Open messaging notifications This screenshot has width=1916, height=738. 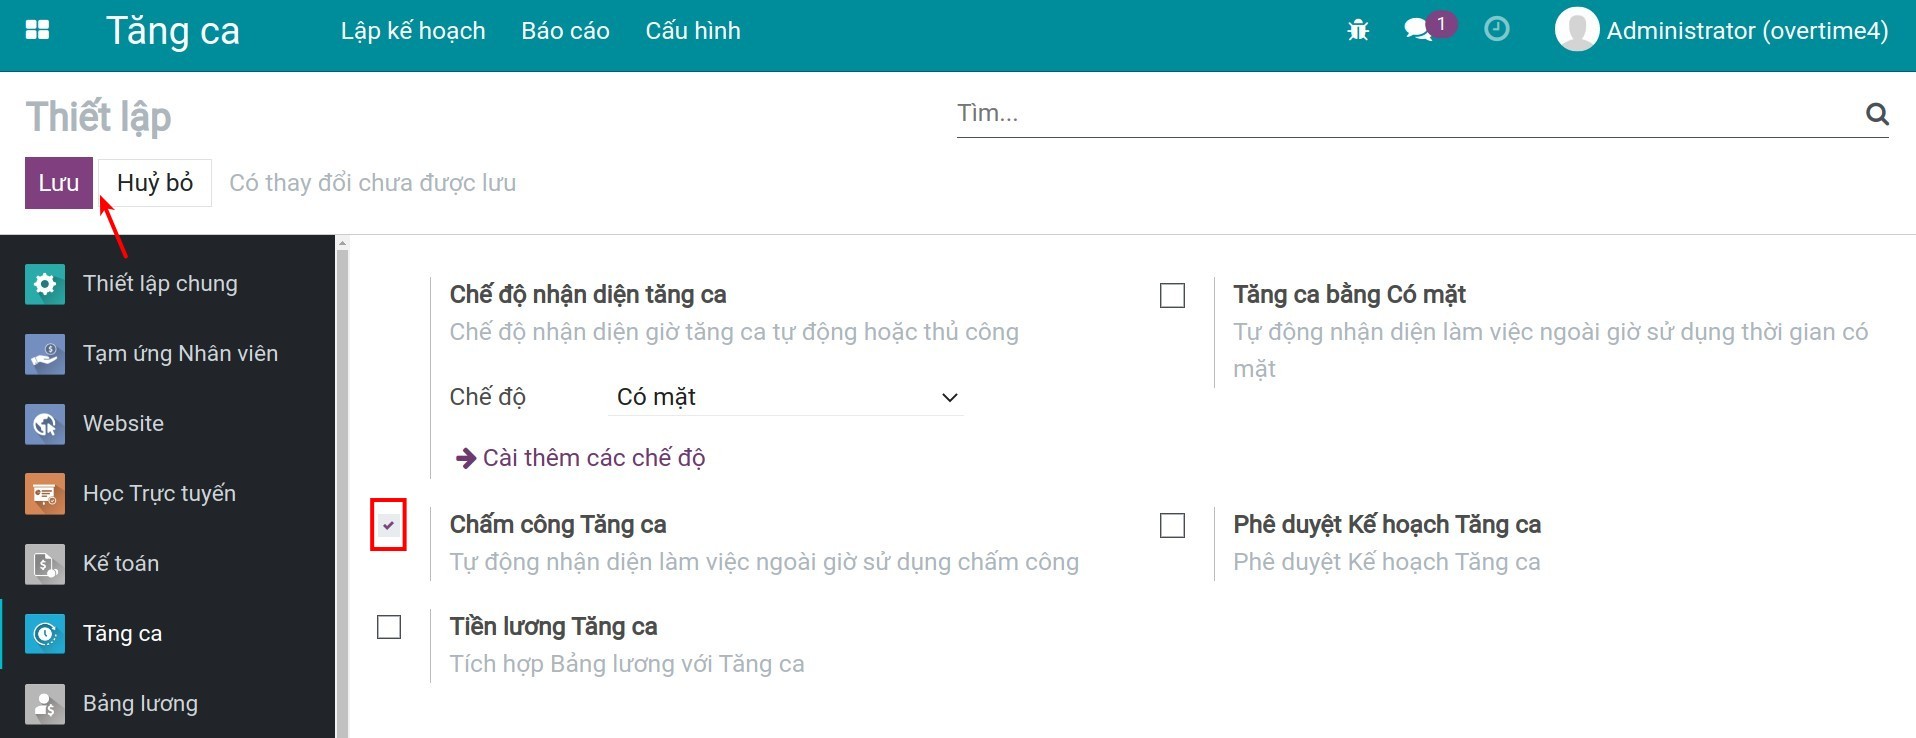1420,30
